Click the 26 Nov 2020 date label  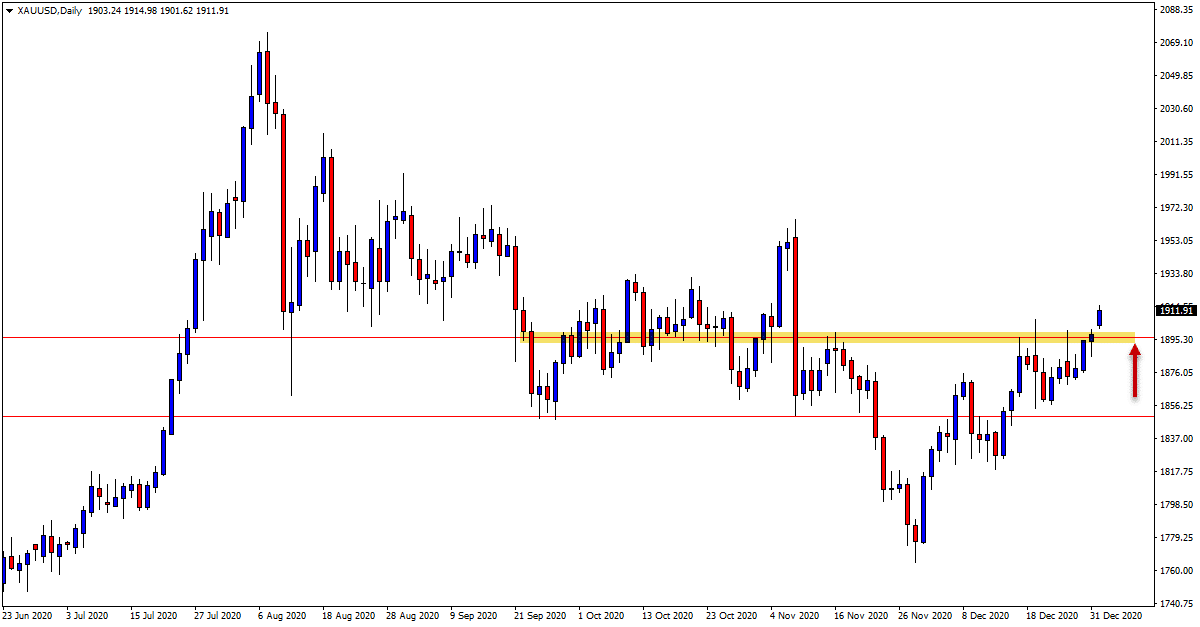[924, 616]
